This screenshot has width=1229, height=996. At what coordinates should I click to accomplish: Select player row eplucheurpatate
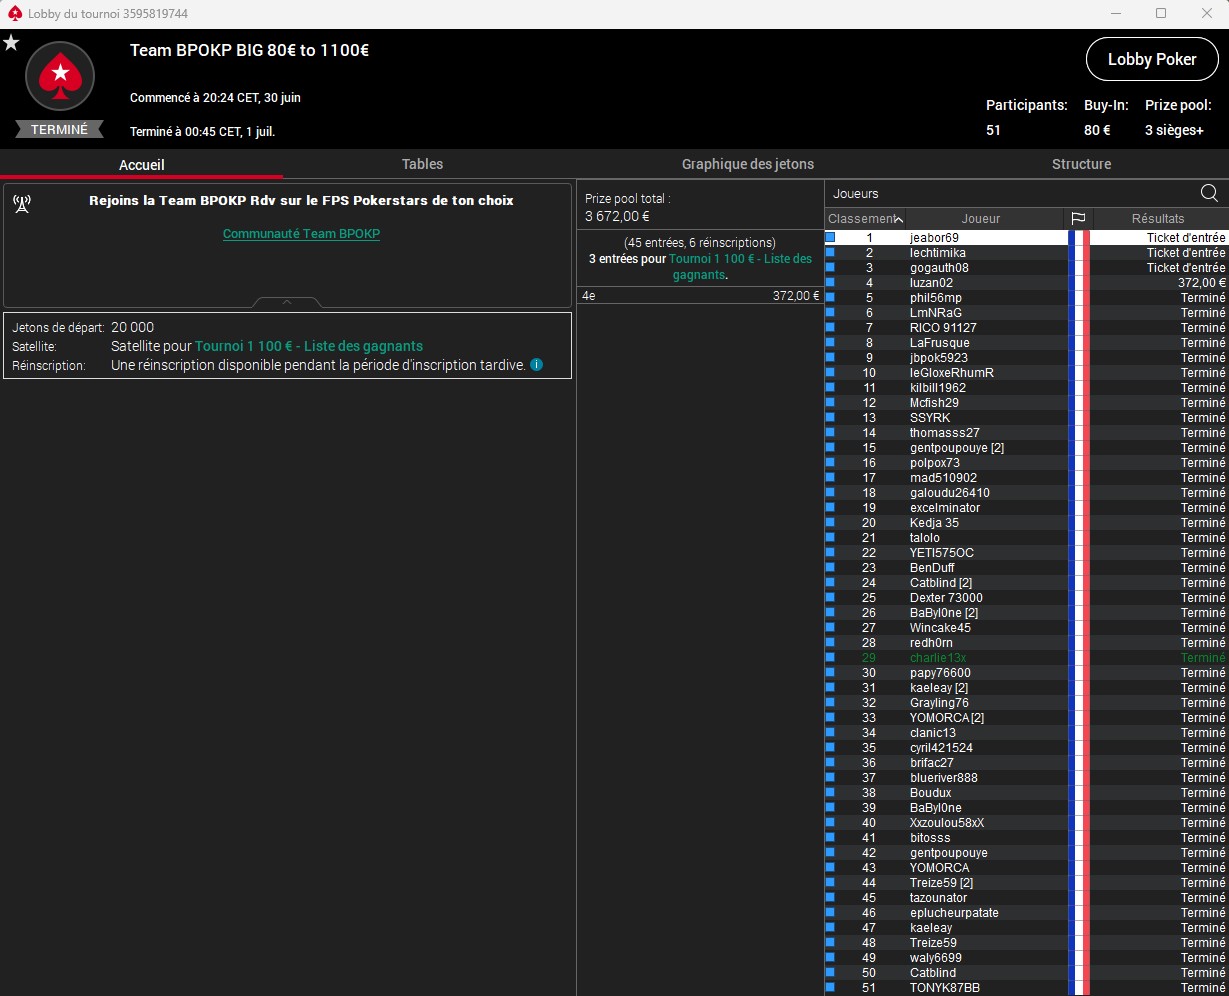(1026, 912)
